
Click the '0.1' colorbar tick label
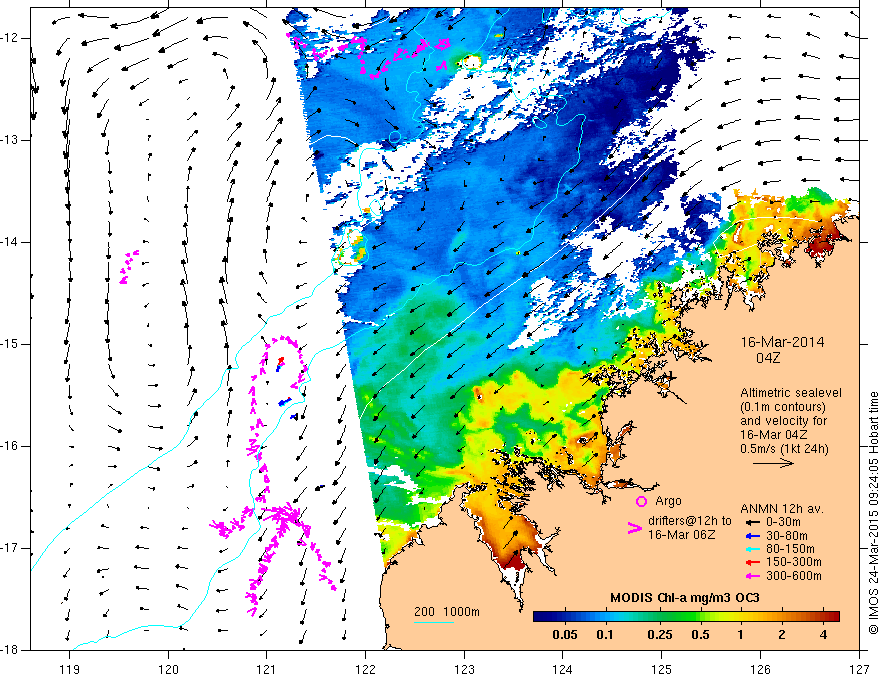604,635
